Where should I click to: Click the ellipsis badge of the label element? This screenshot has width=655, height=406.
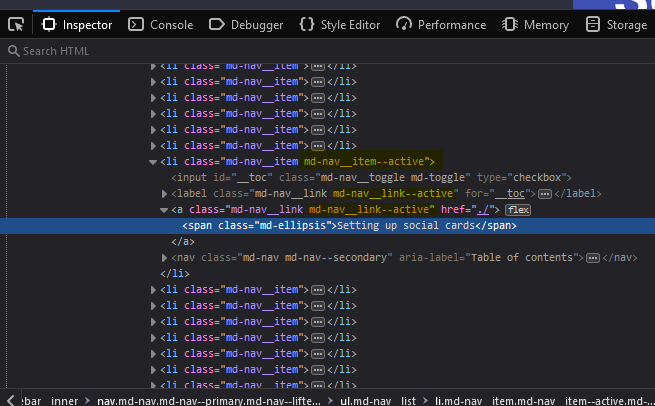pos(545,194)
